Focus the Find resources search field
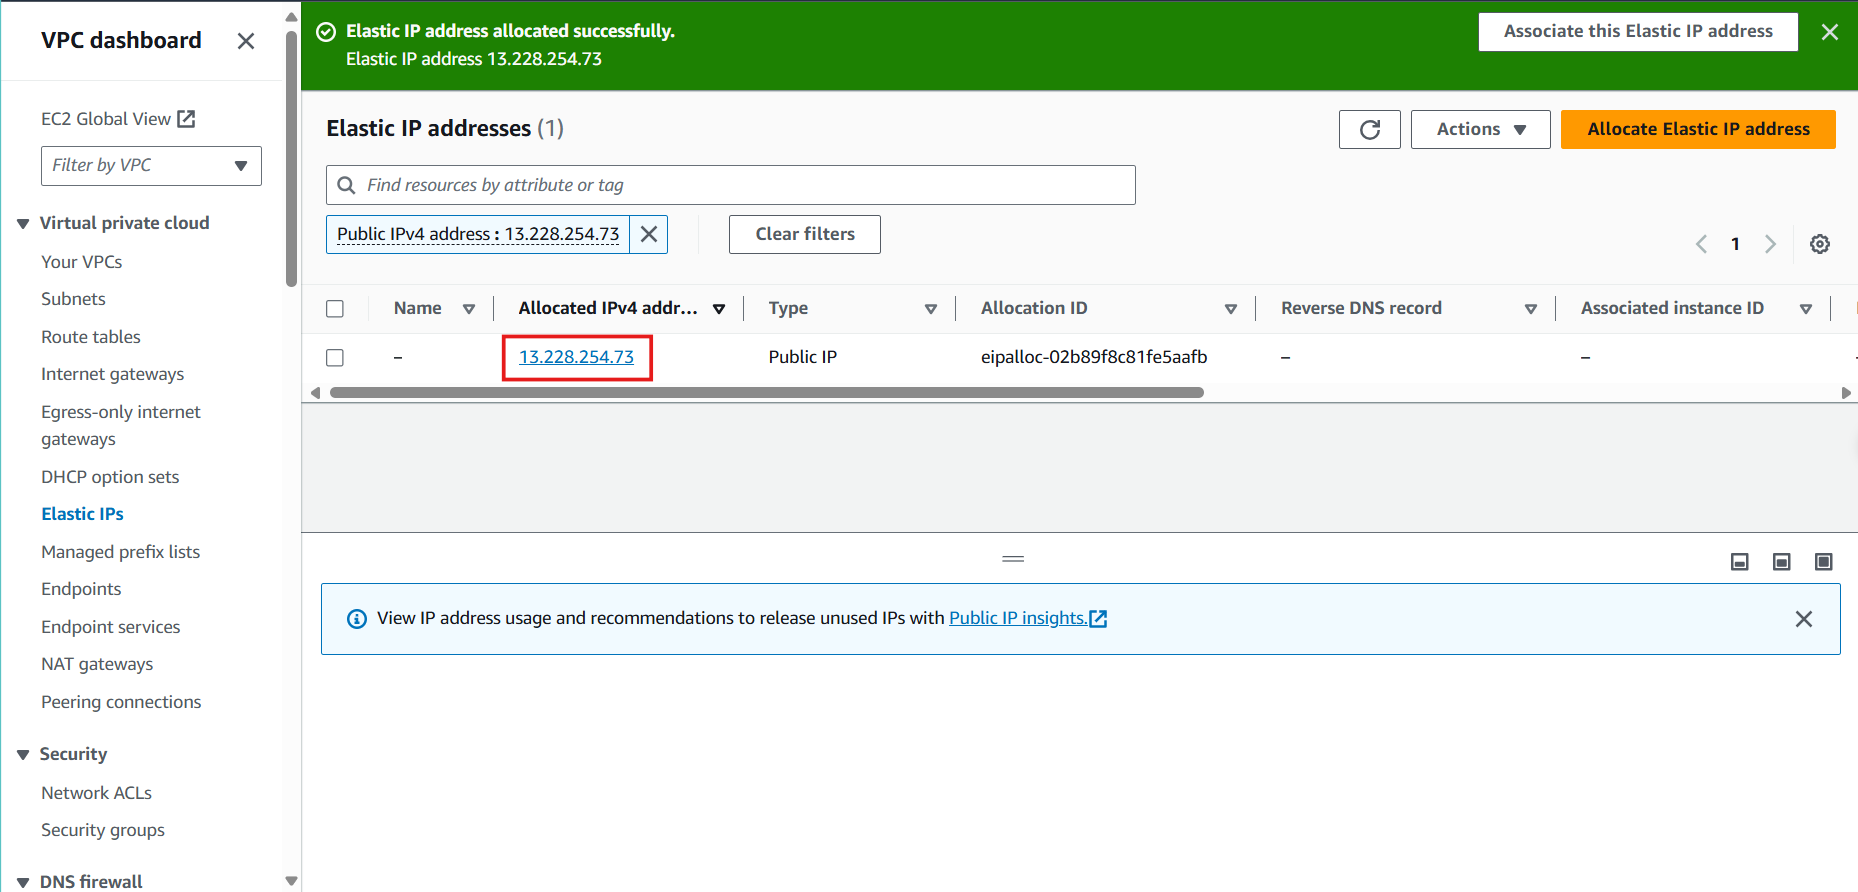 [x=731, y=185]
